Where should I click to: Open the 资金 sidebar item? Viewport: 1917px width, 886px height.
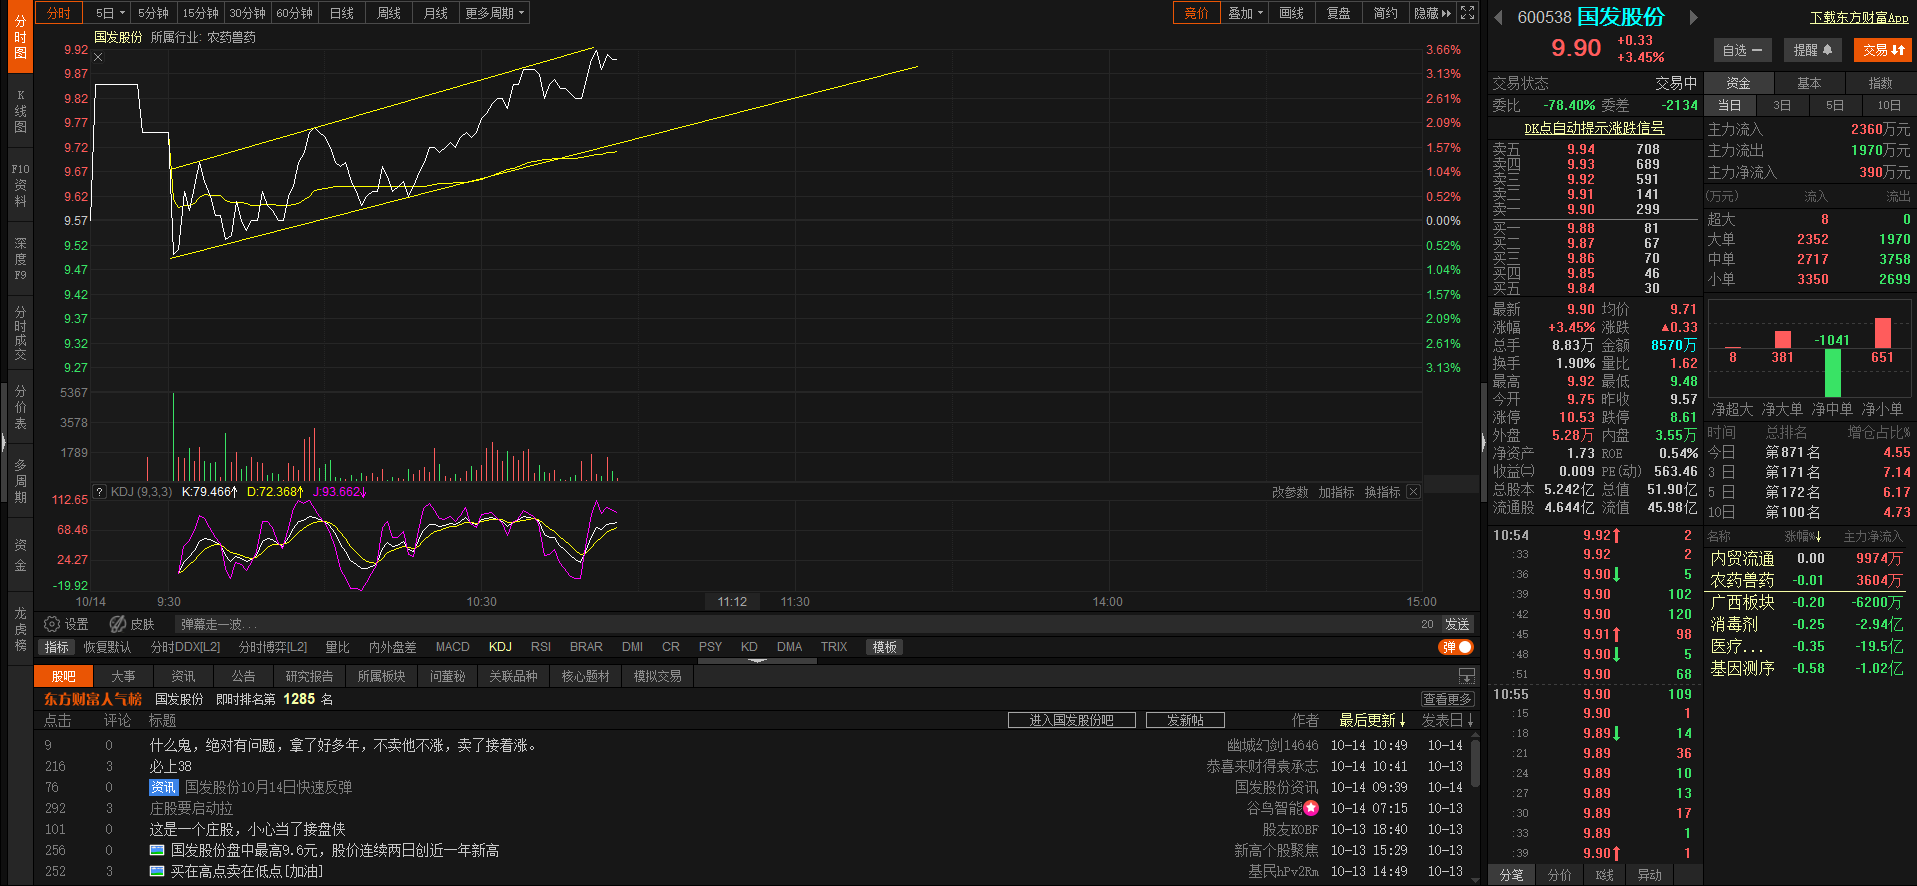(20, 556)
